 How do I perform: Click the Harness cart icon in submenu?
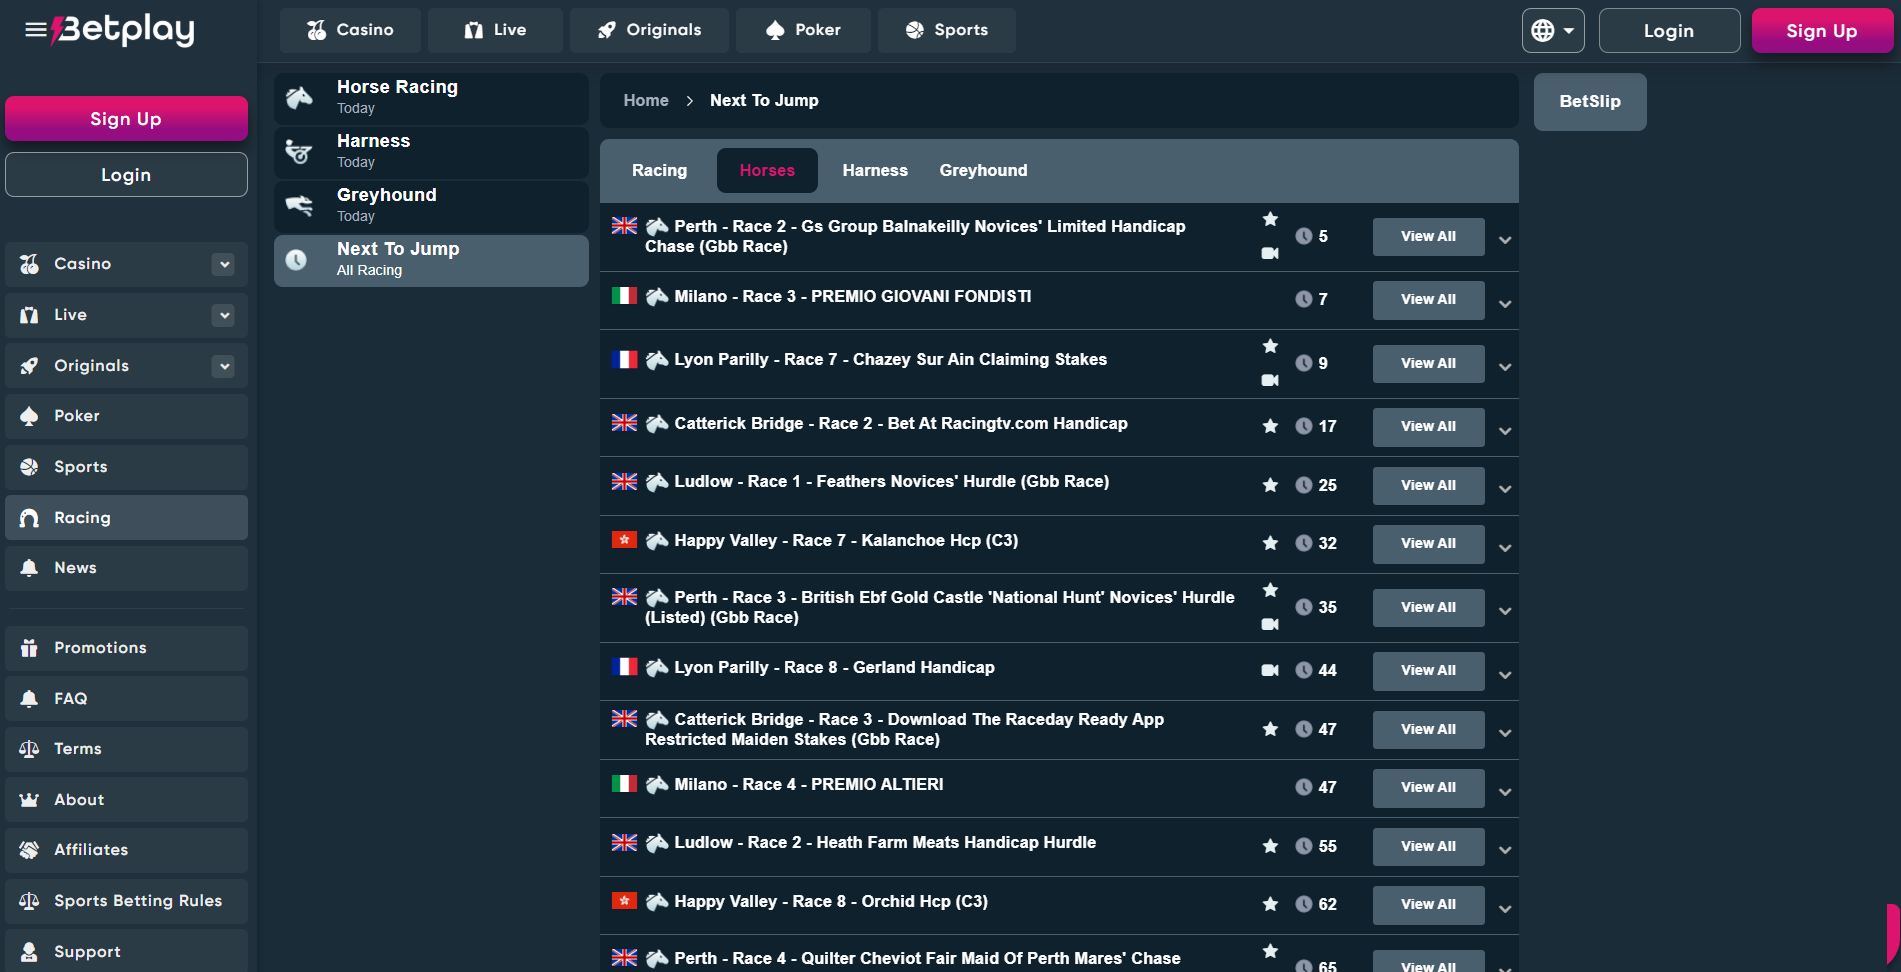coord(299,151)
